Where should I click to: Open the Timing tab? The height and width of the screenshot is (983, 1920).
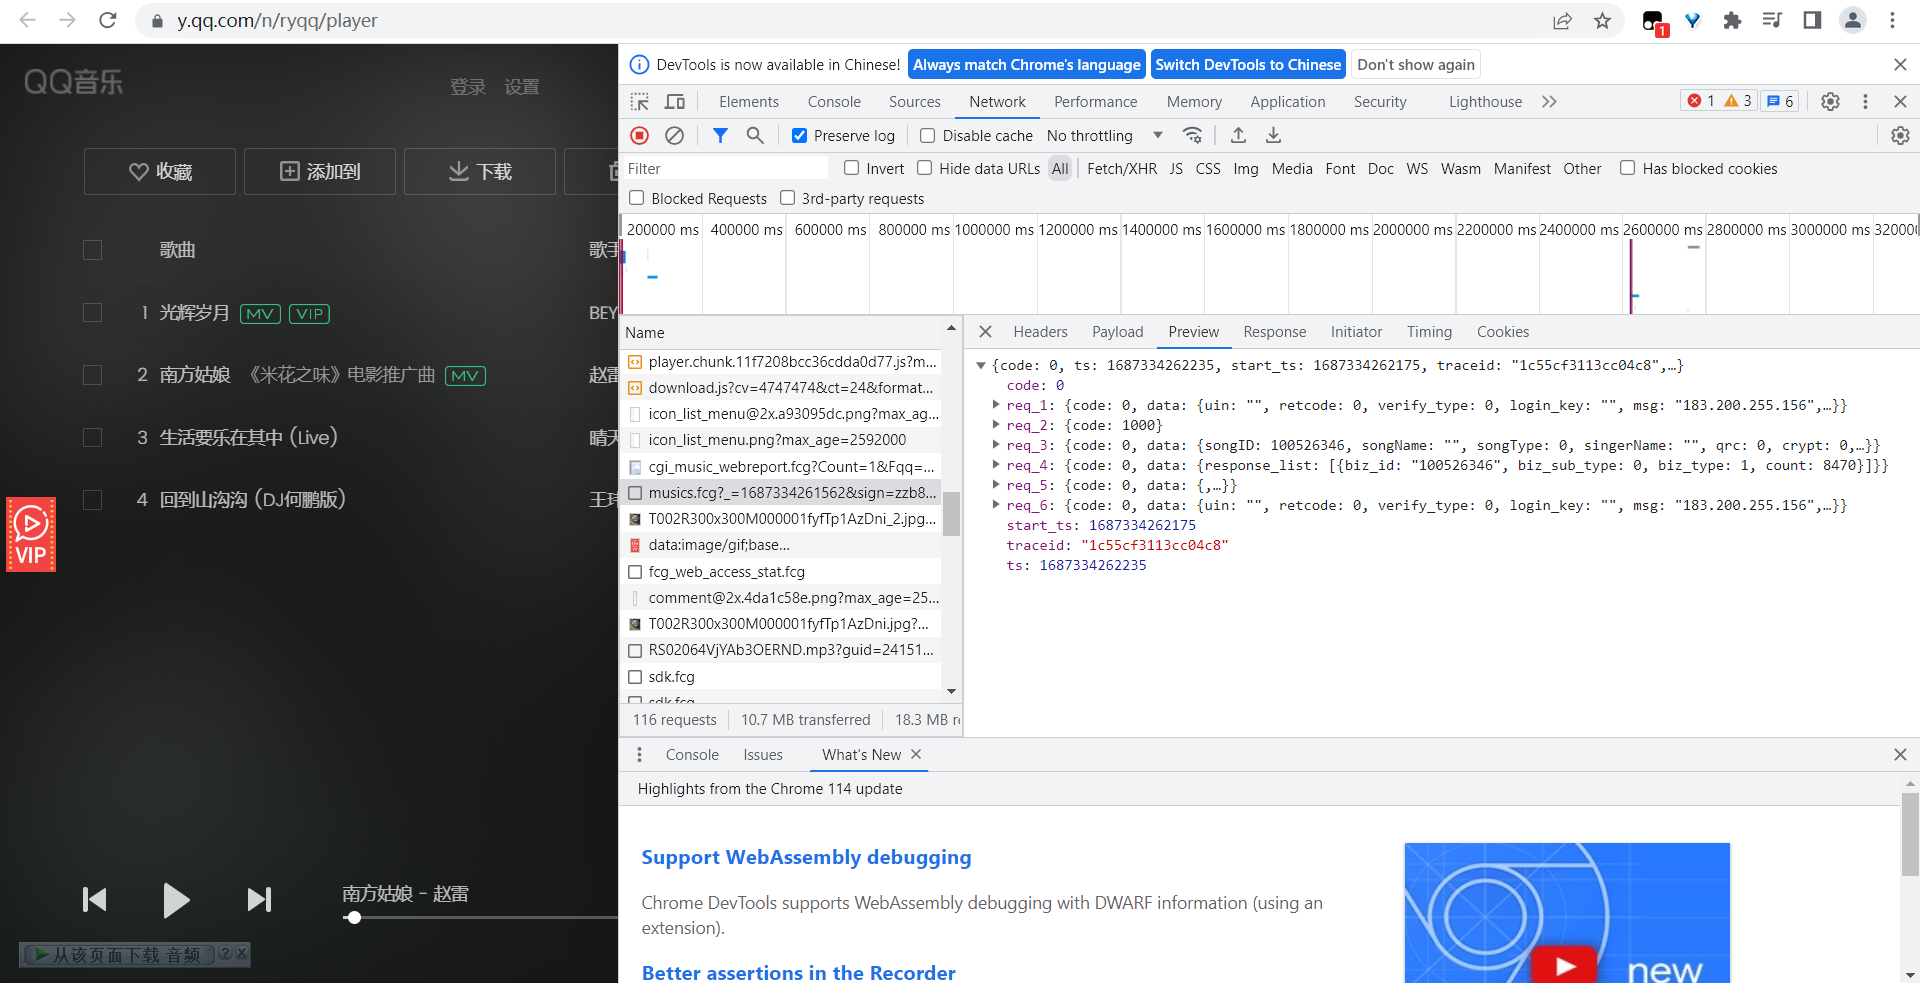click(1429, 332)
